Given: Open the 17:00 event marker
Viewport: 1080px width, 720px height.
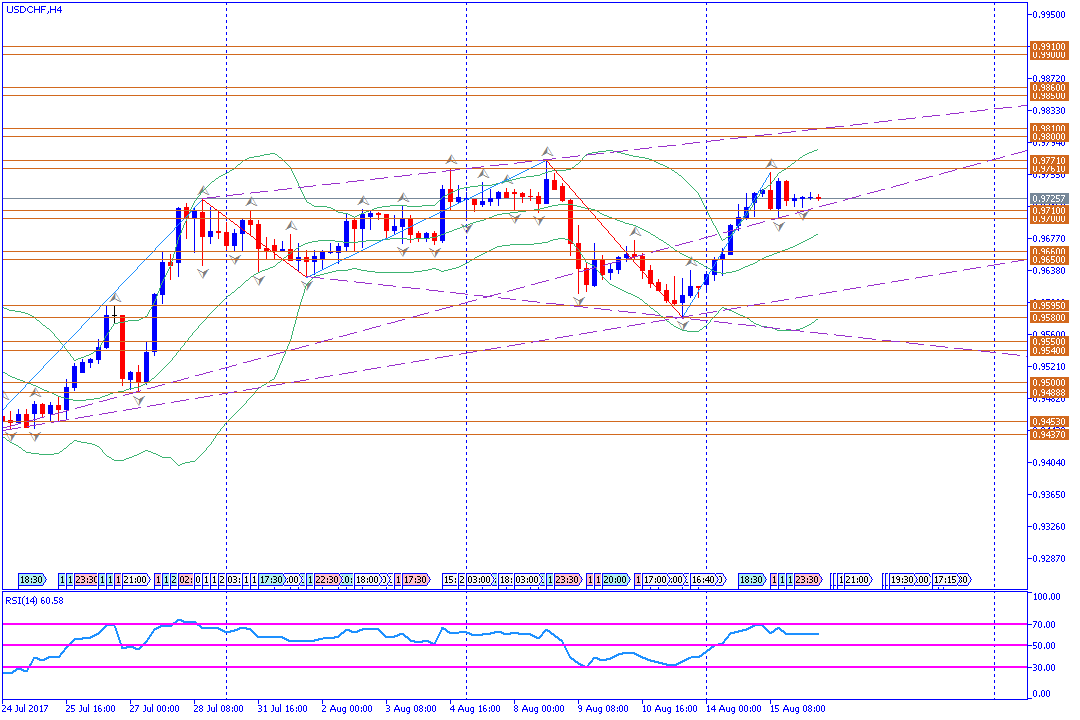Looking at the screenshot, I should tap(656, 579).
